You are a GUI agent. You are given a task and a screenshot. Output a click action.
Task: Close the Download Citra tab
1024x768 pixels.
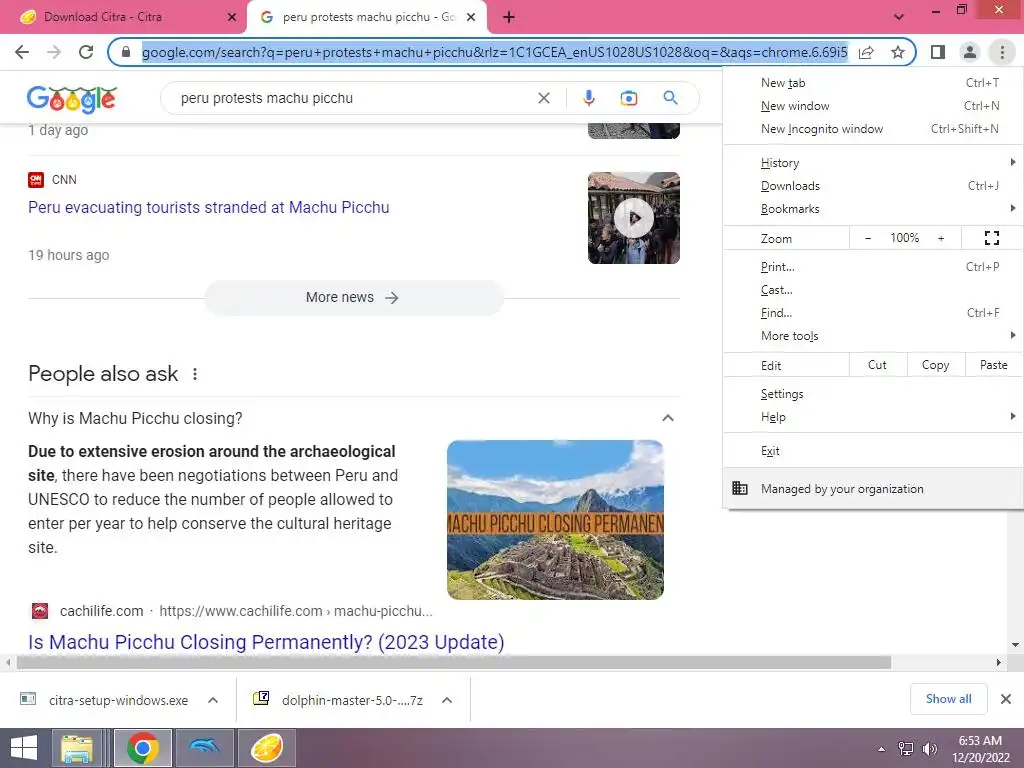(x=231, y=17)
